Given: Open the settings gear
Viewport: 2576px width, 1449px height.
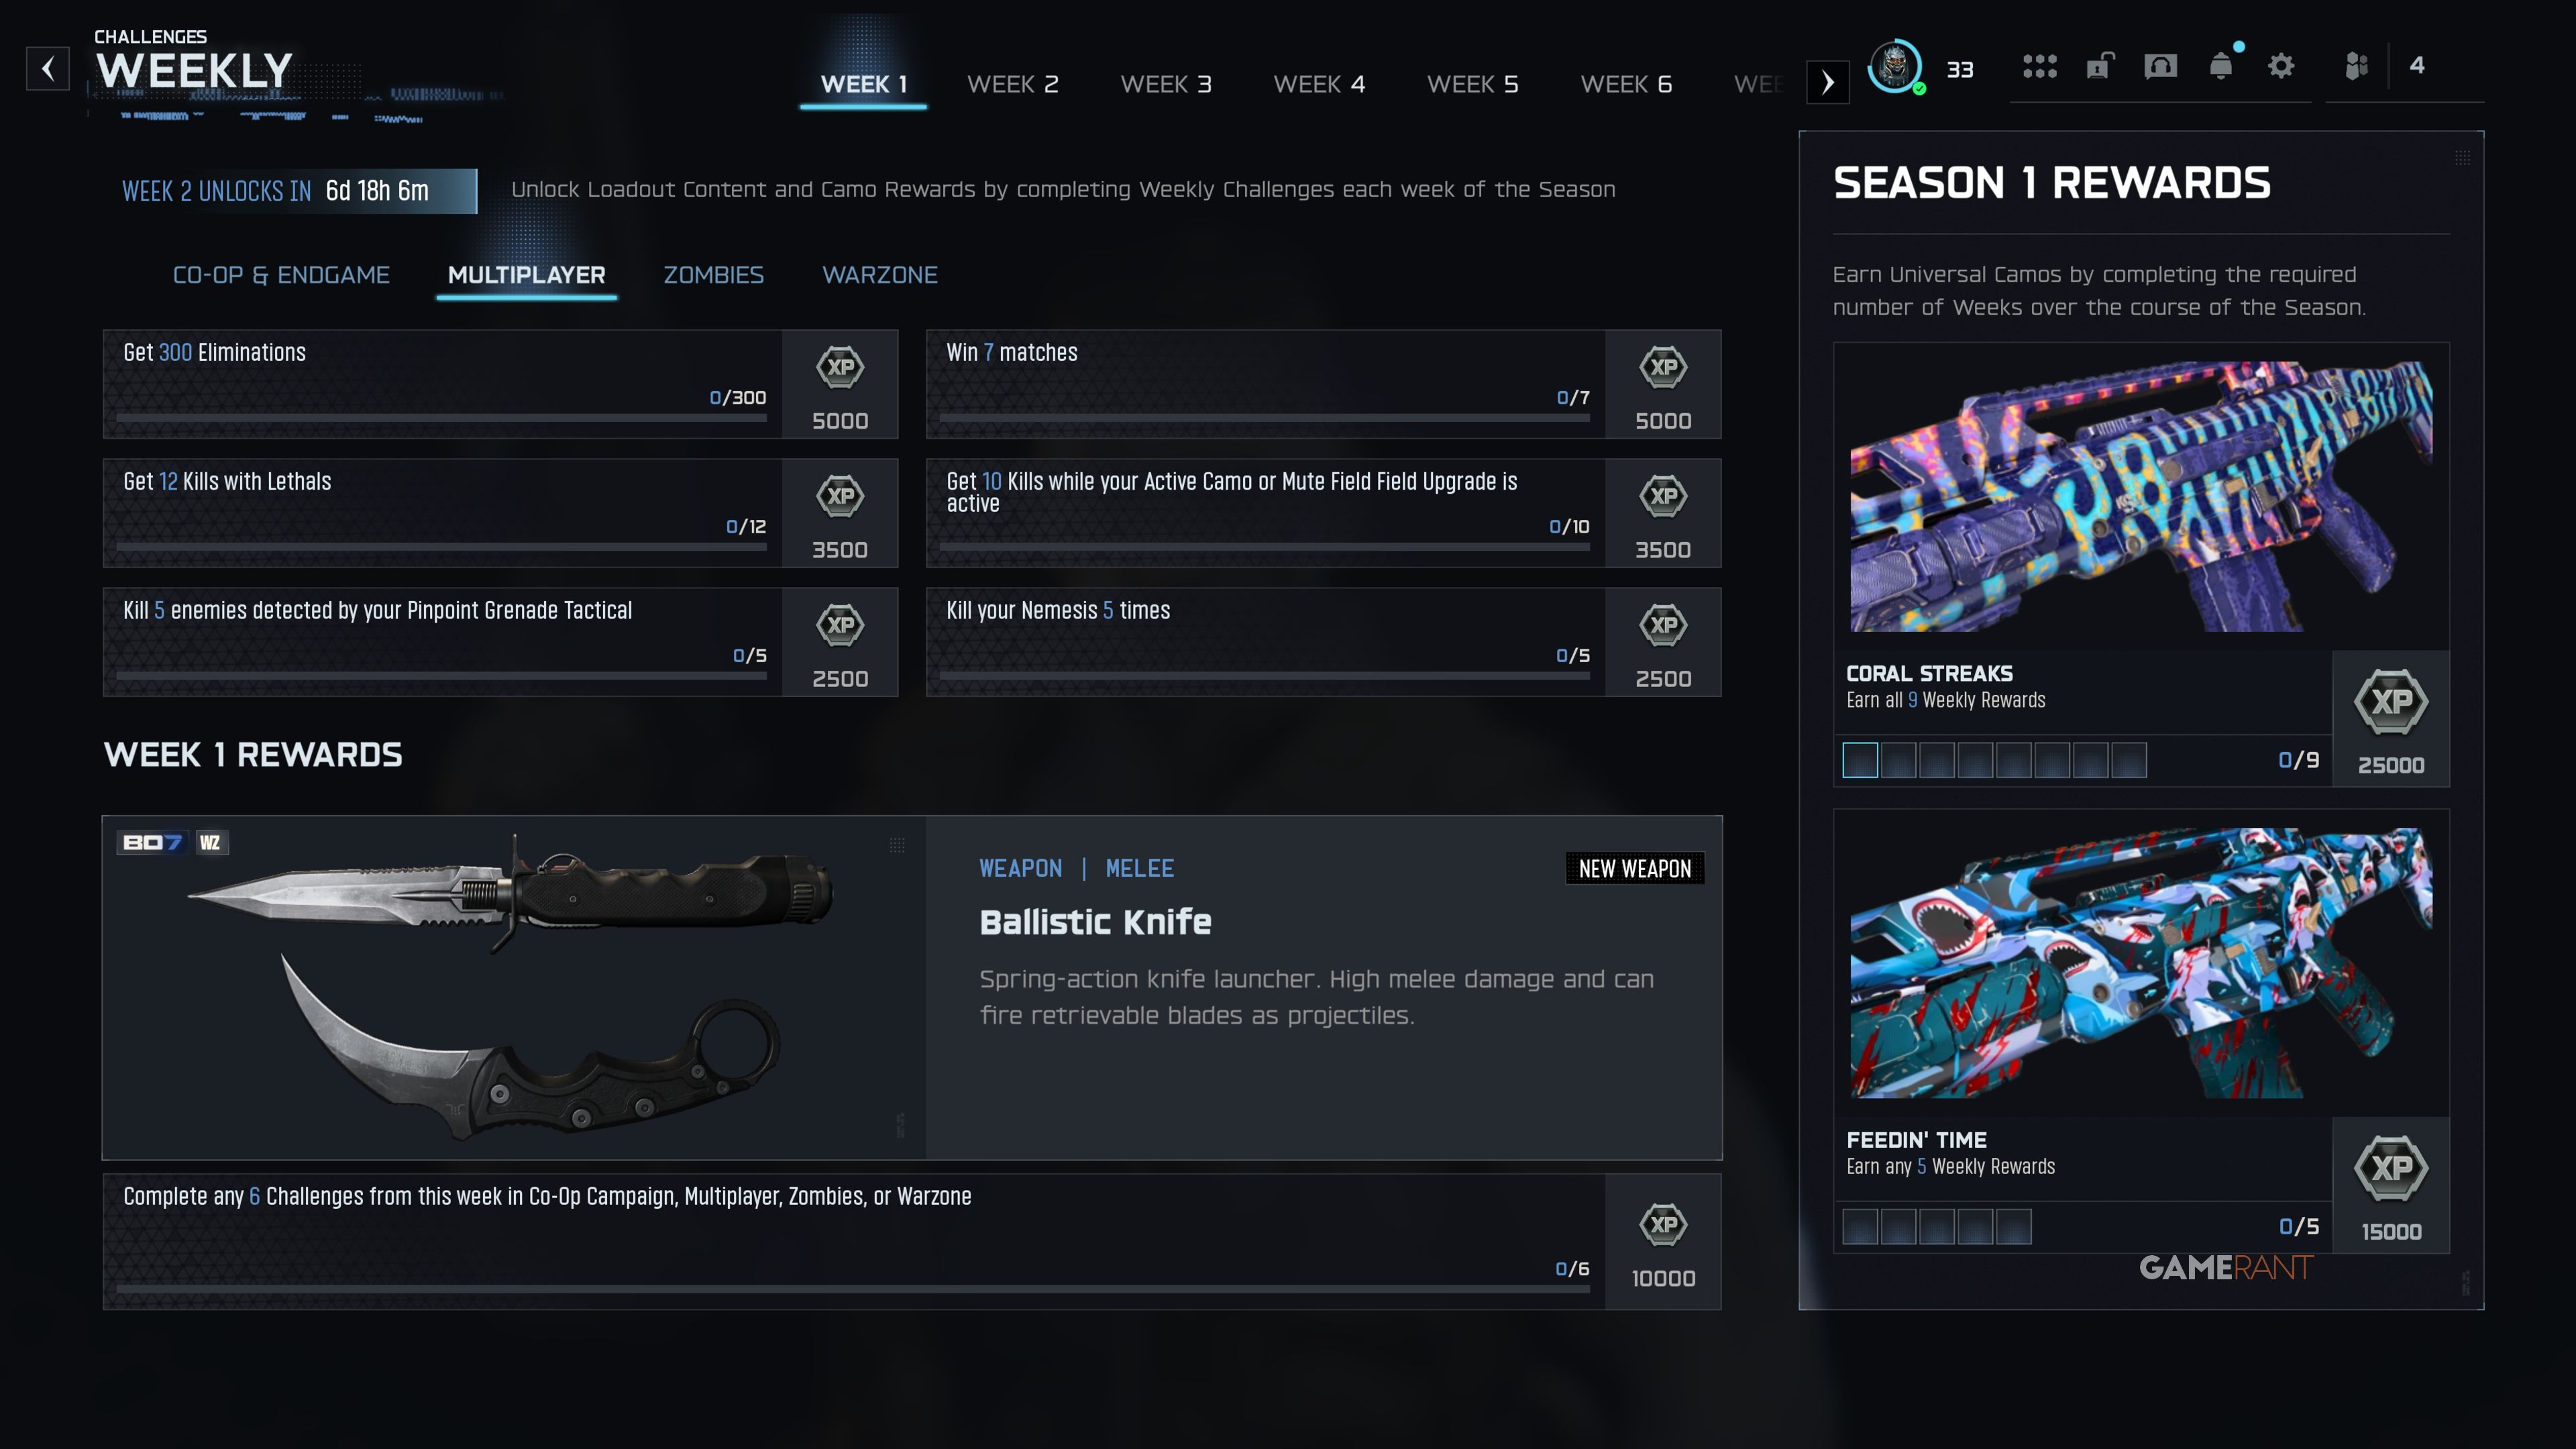Looking at the screenshot, I should pyautogui.click(x=2281, y=67).
